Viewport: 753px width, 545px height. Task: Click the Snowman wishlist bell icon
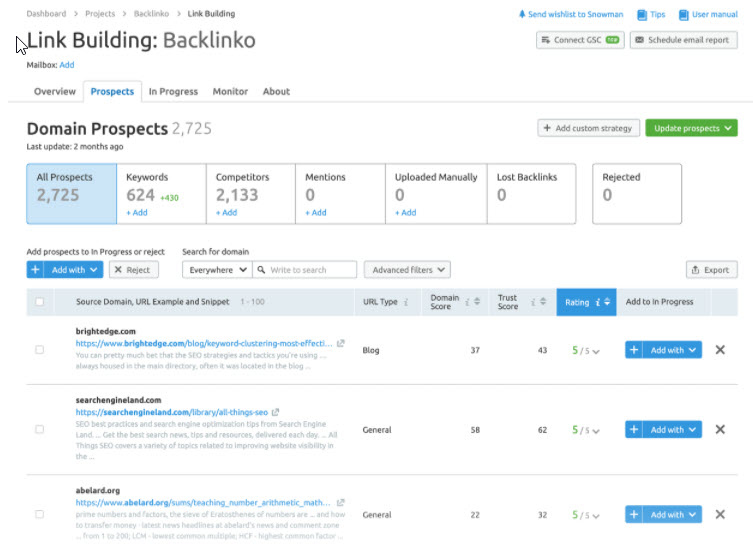(x=522, y=14)
